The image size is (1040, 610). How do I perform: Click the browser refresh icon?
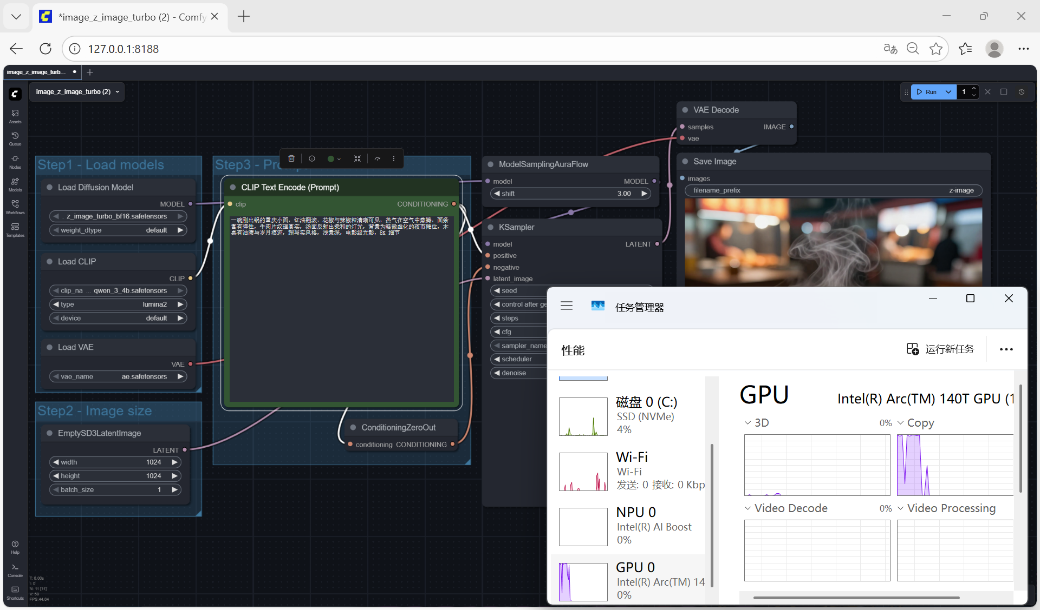[x=45, y=48]
